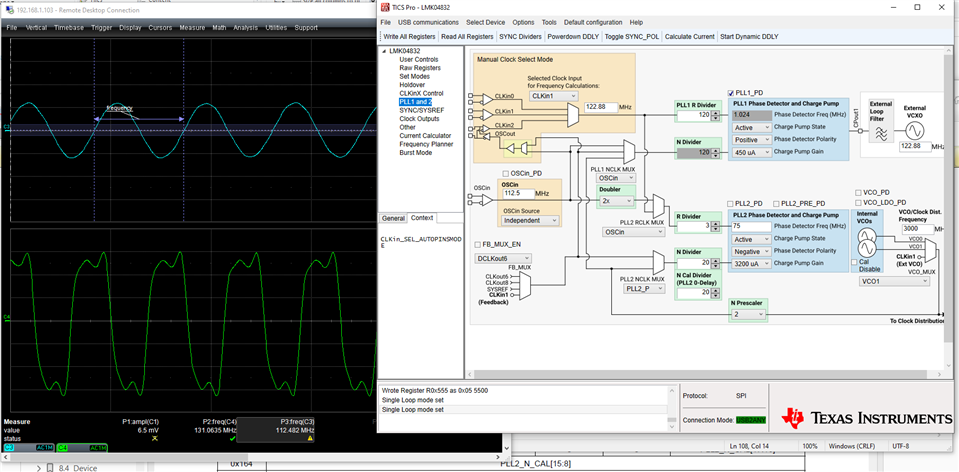
Task: Toggle the VCO_PD checkbox
Action: [x=858, y=192]
